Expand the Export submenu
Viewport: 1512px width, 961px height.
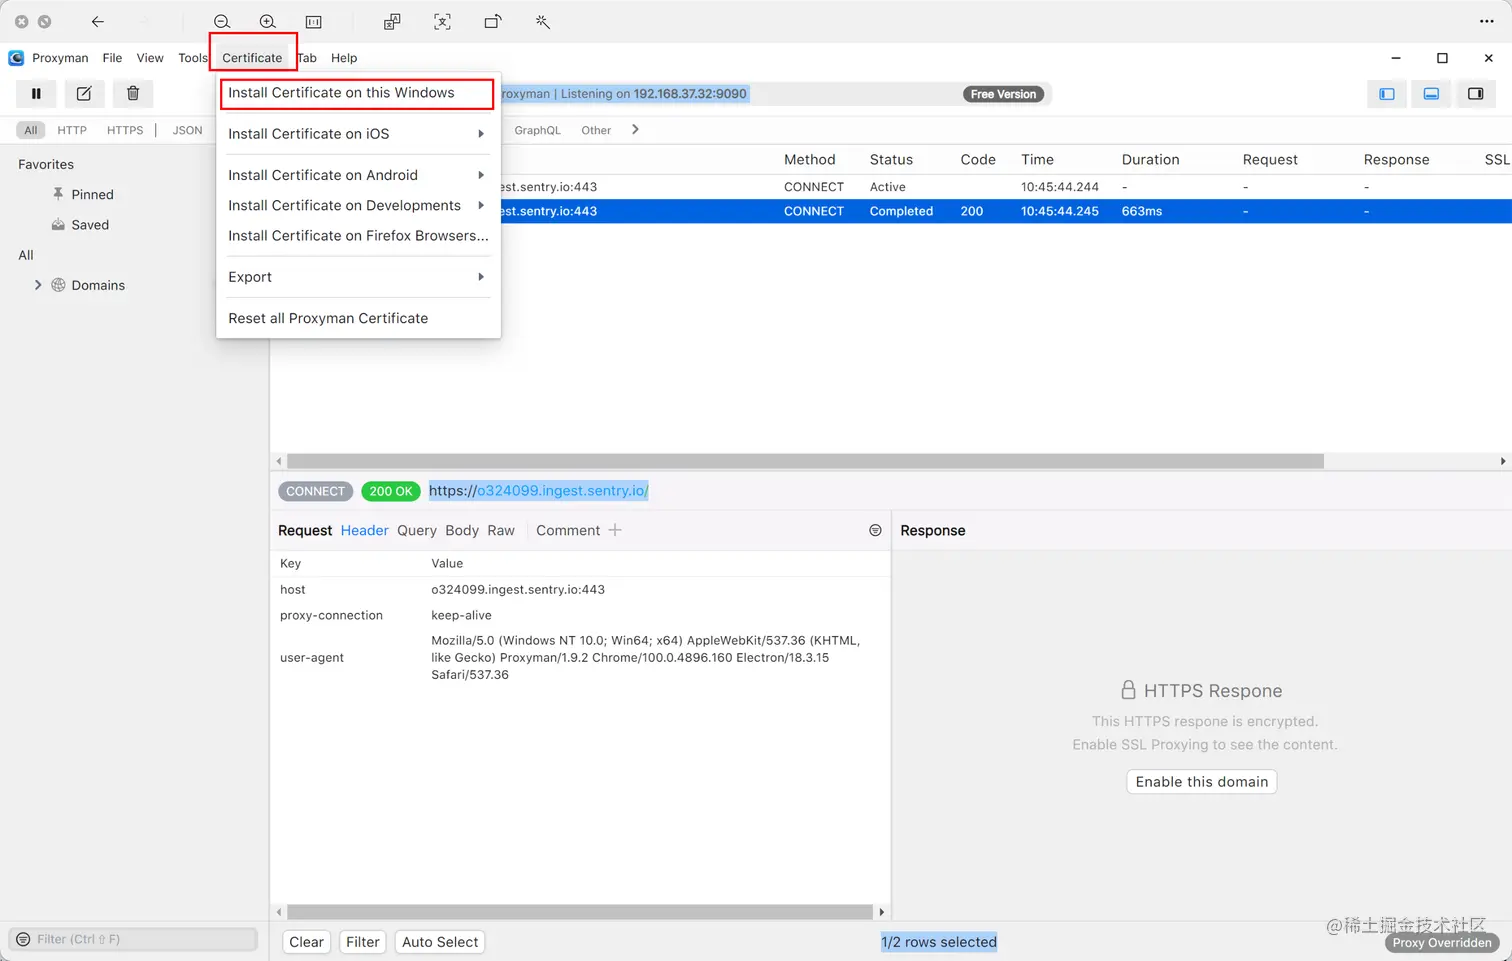(x=481, y=277)
